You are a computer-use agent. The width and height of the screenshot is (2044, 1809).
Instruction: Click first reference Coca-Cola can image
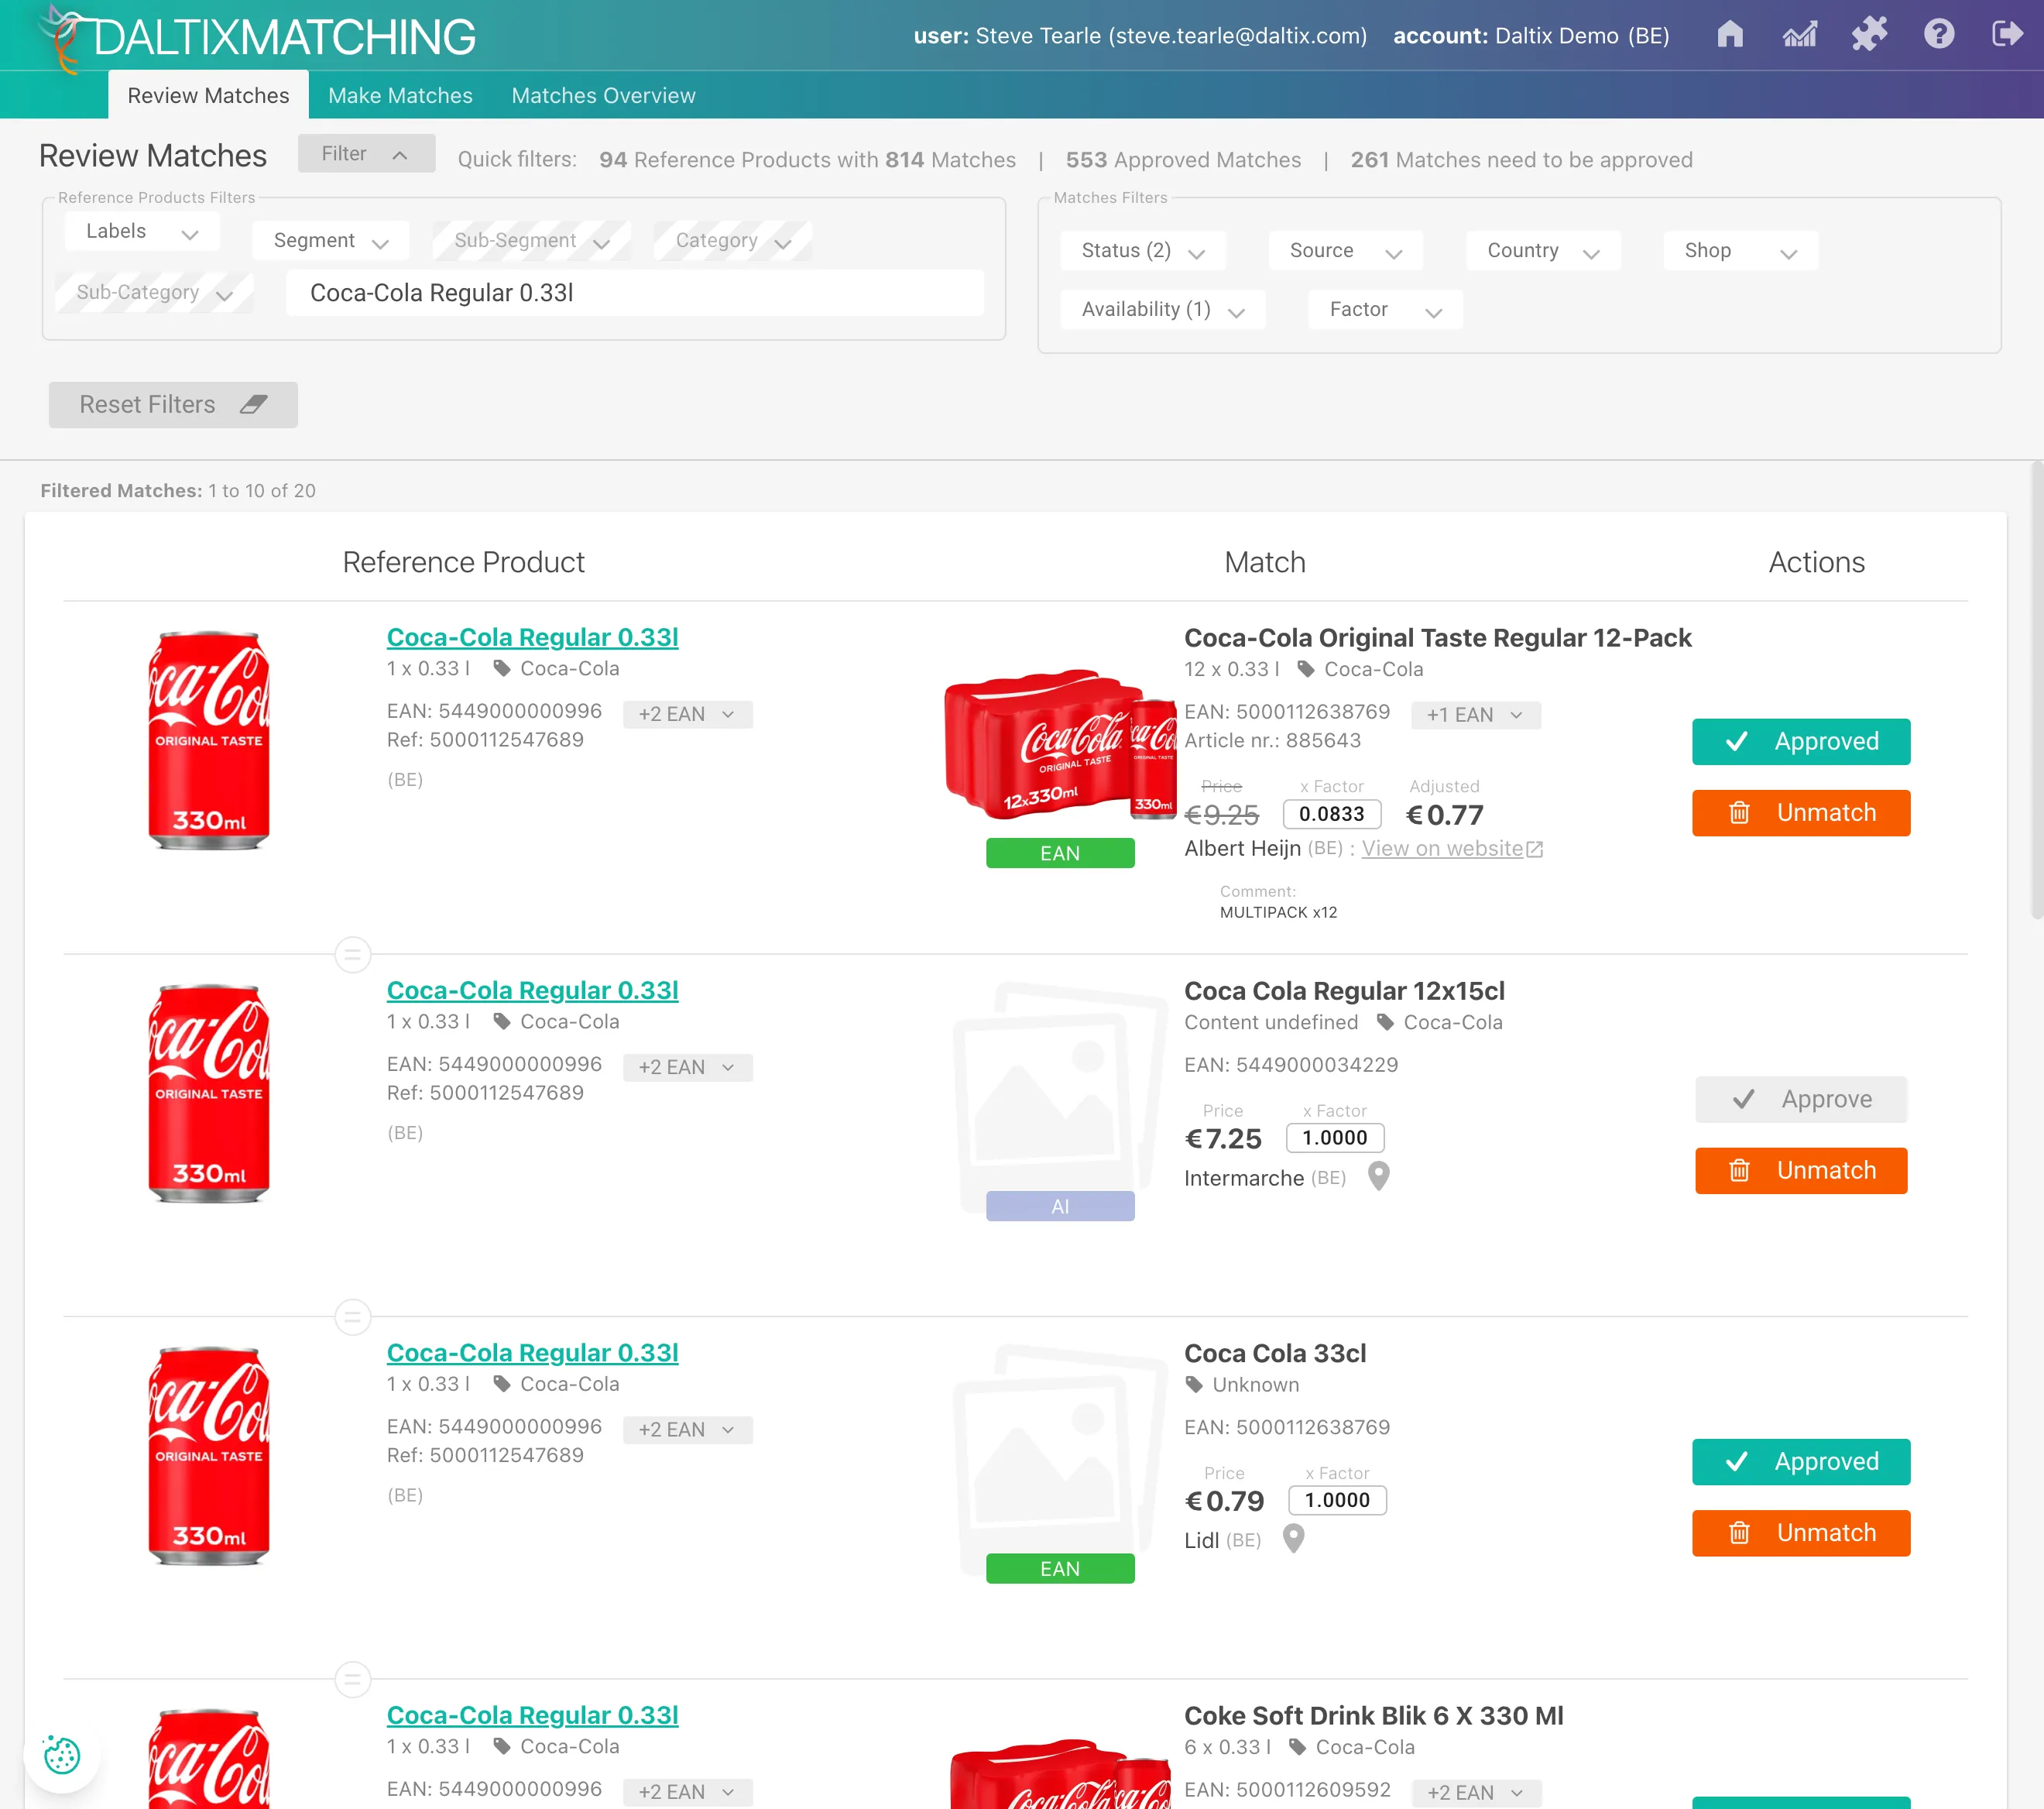pyautogui.click(x=208, y=740)
